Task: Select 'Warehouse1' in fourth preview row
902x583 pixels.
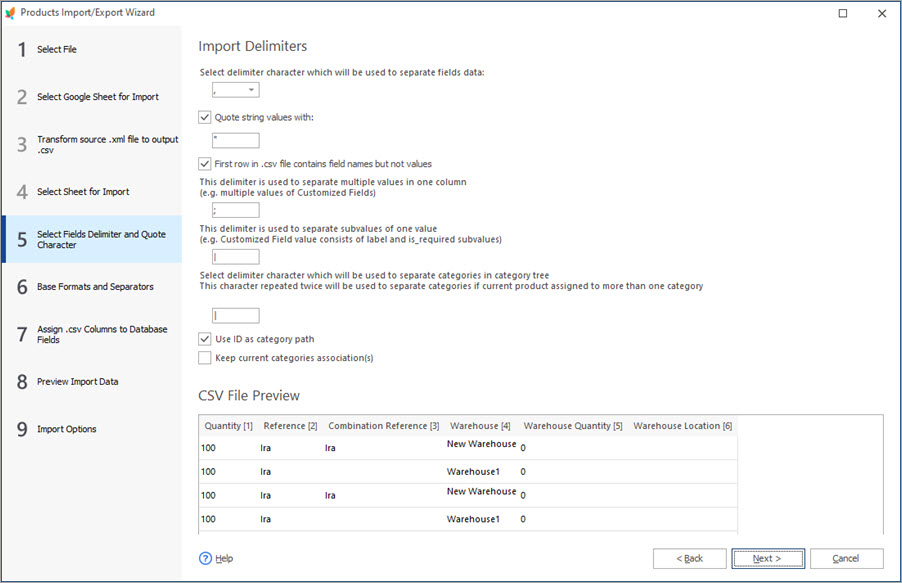Action: click(x=473, y=519)
